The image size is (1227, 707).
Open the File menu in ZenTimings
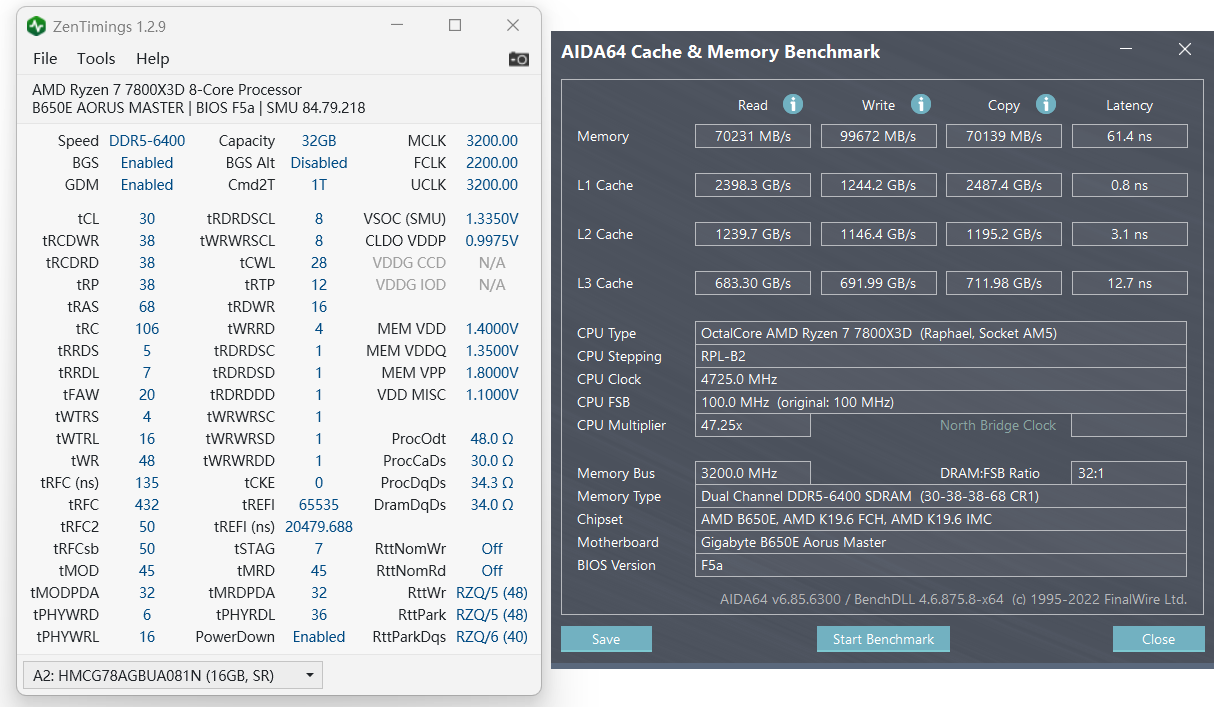(x=45, y=59)
